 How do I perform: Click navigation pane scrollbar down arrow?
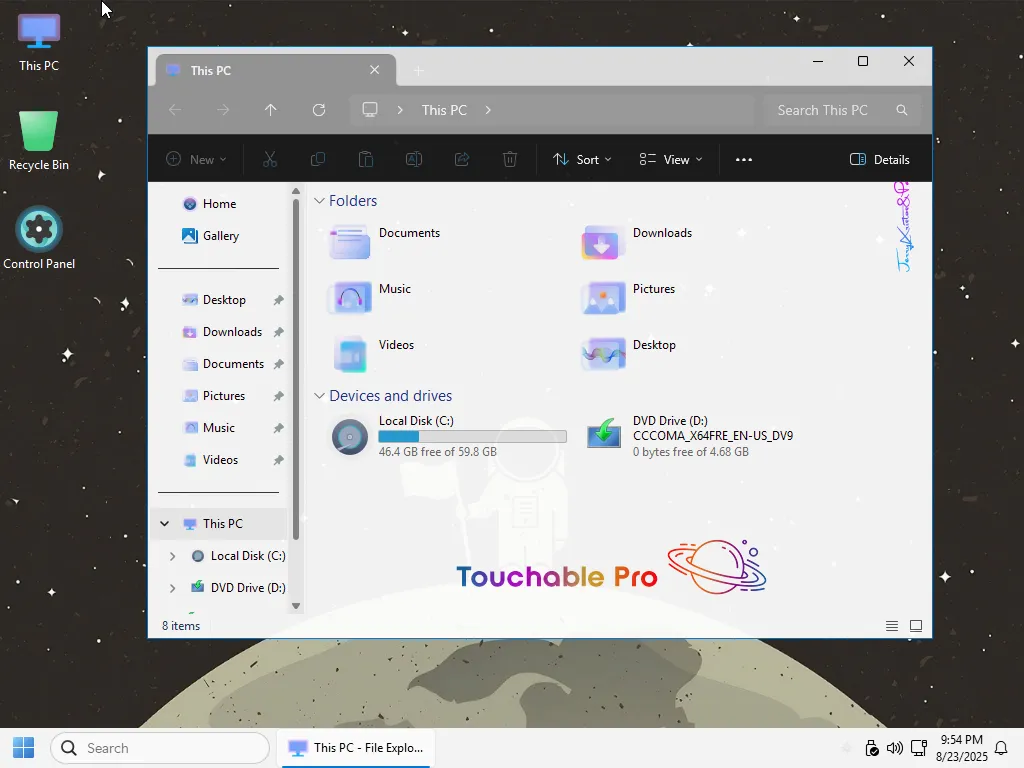(296, 606)
